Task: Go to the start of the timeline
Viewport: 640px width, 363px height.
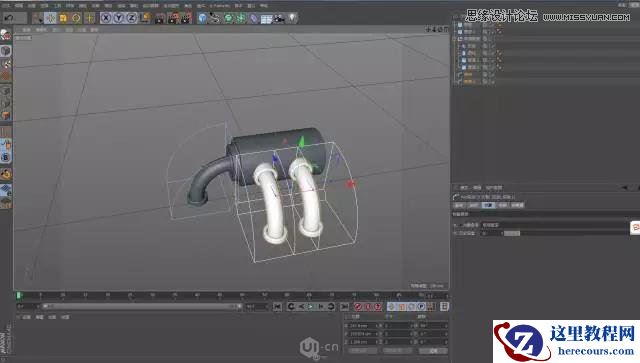Action: [x=277, y=306]
